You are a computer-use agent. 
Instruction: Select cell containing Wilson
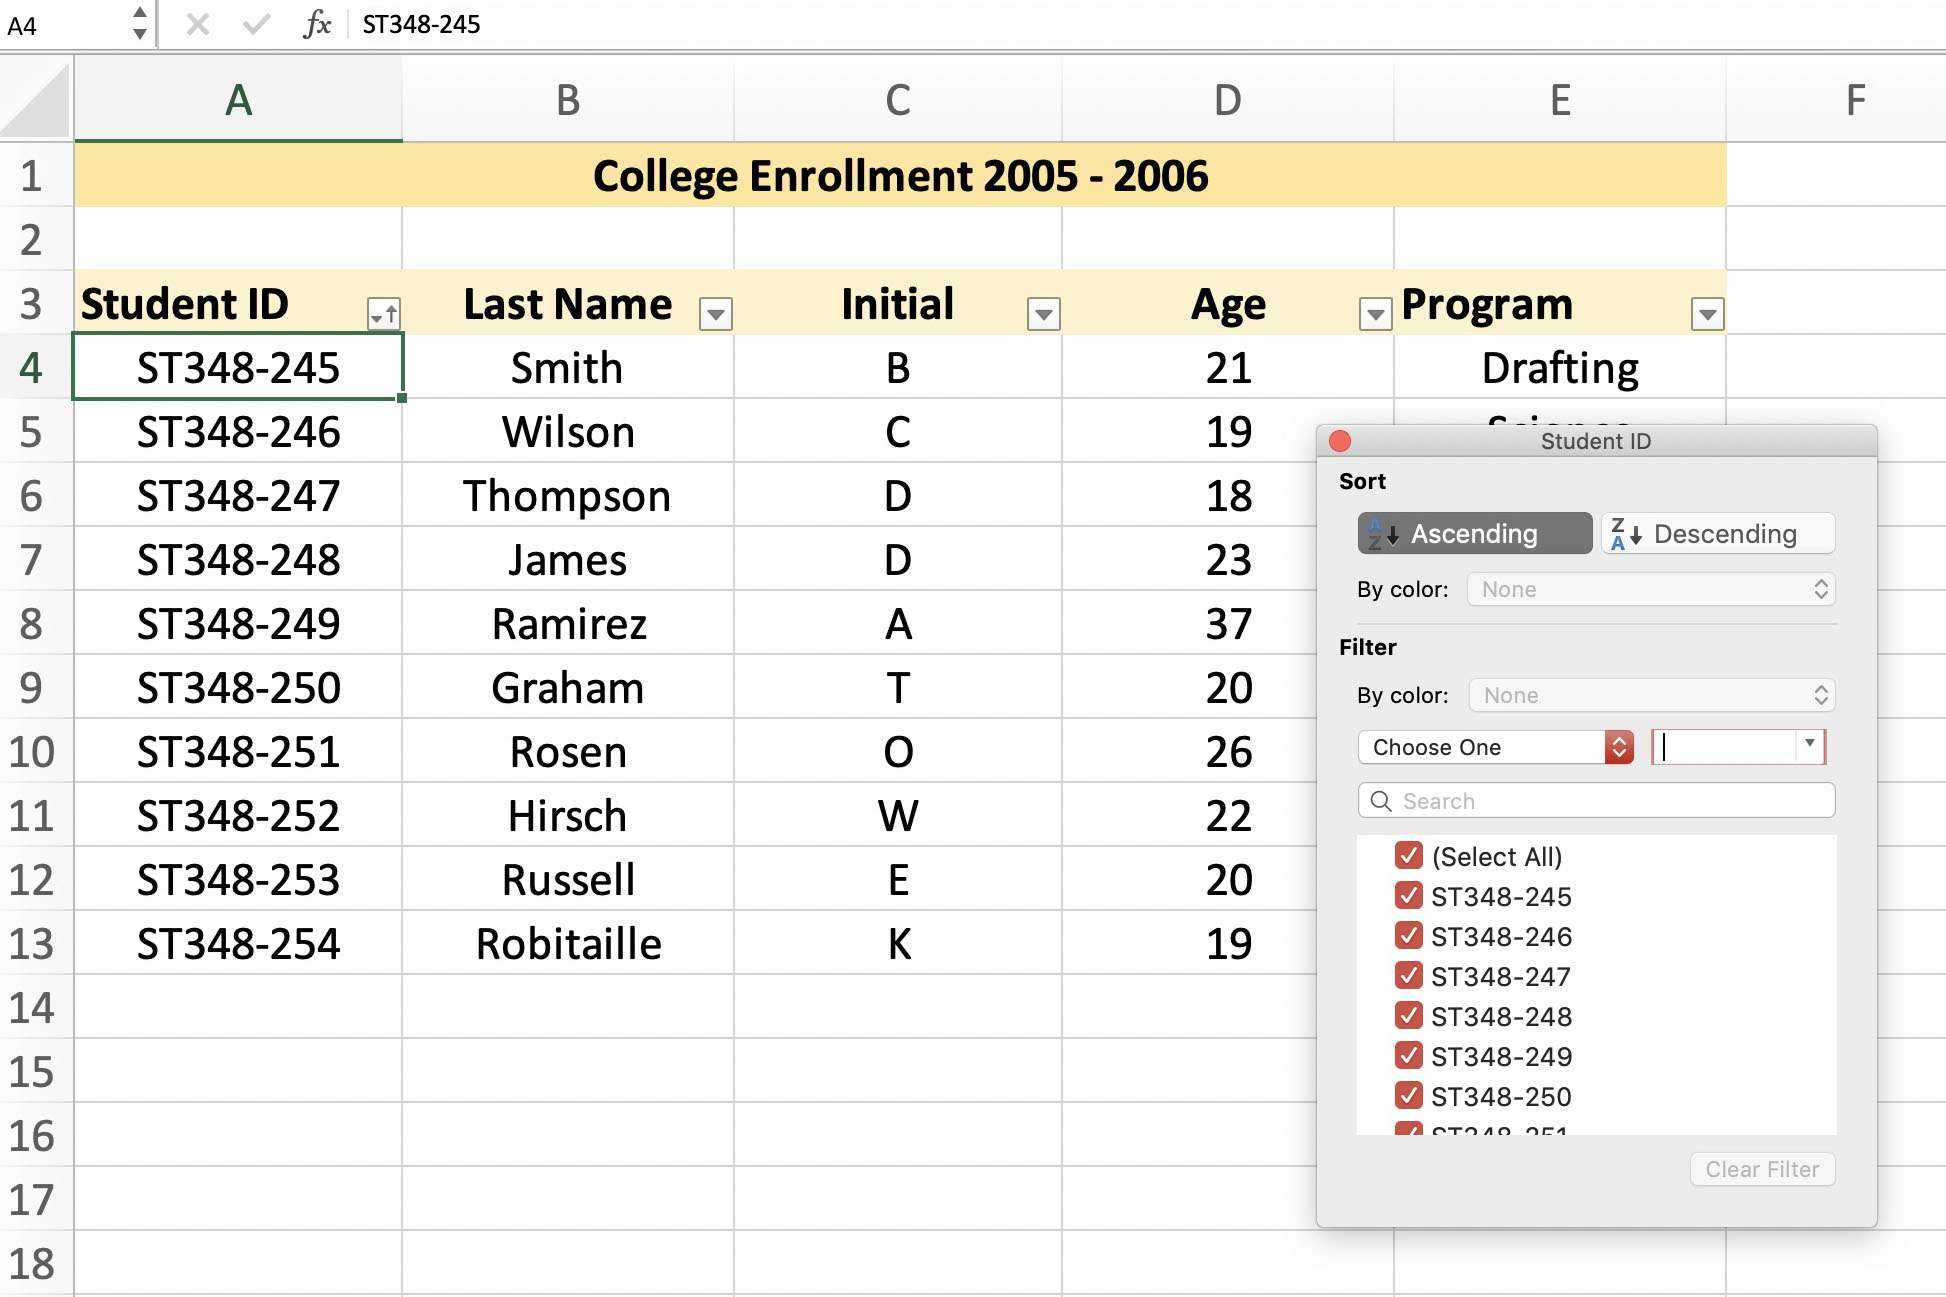568,431
